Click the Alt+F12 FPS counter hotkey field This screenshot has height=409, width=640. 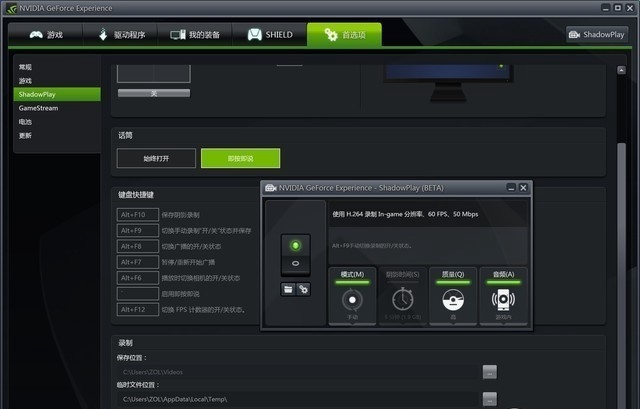(138, 309)
